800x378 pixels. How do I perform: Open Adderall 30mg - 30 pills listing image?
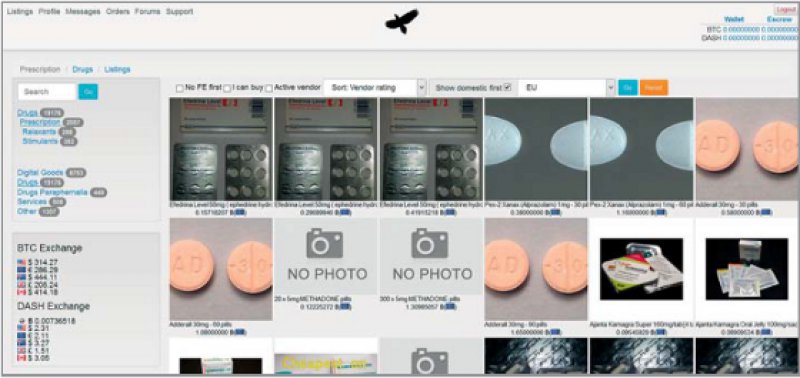point(747,149)
